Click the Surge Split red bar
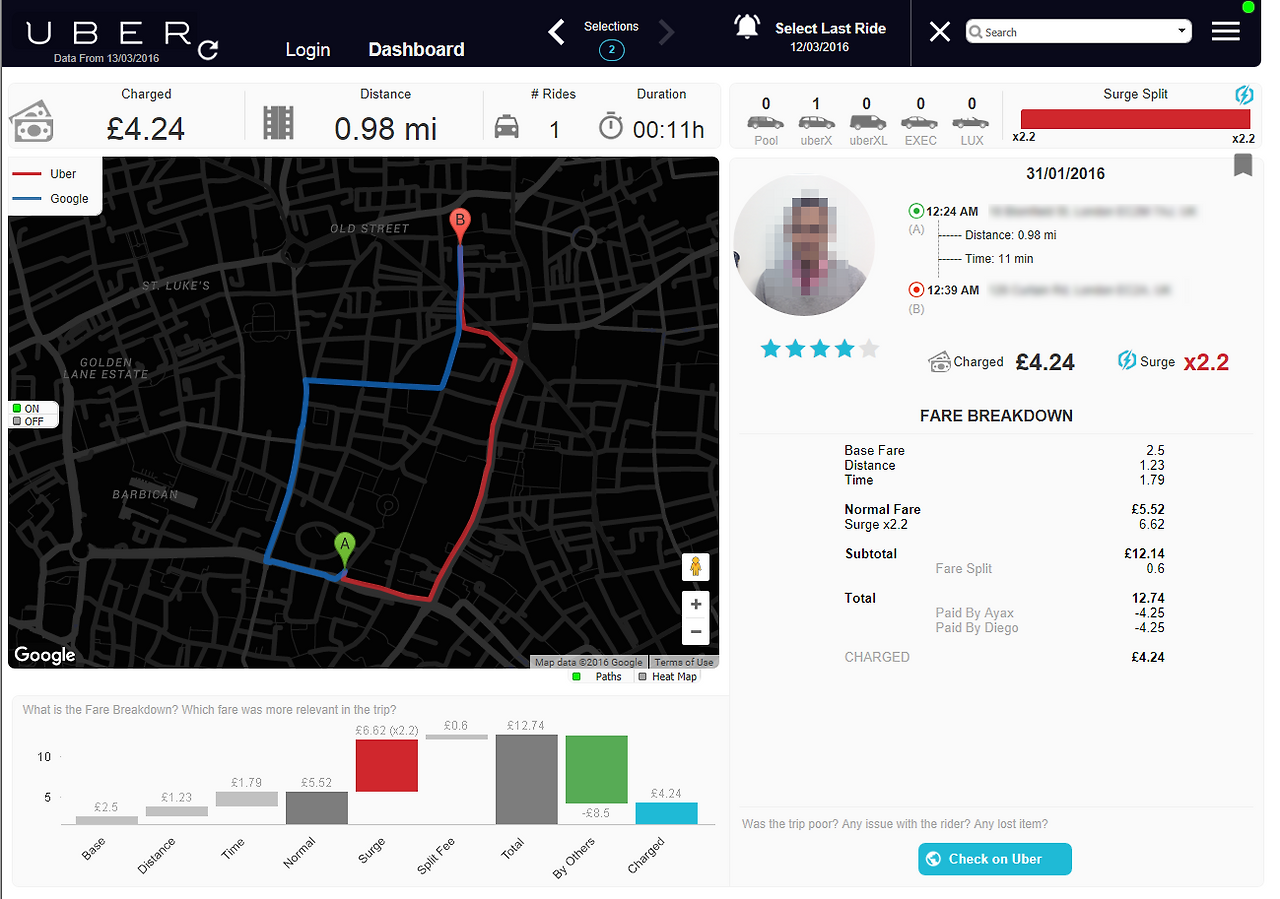 pos(1135,119)
